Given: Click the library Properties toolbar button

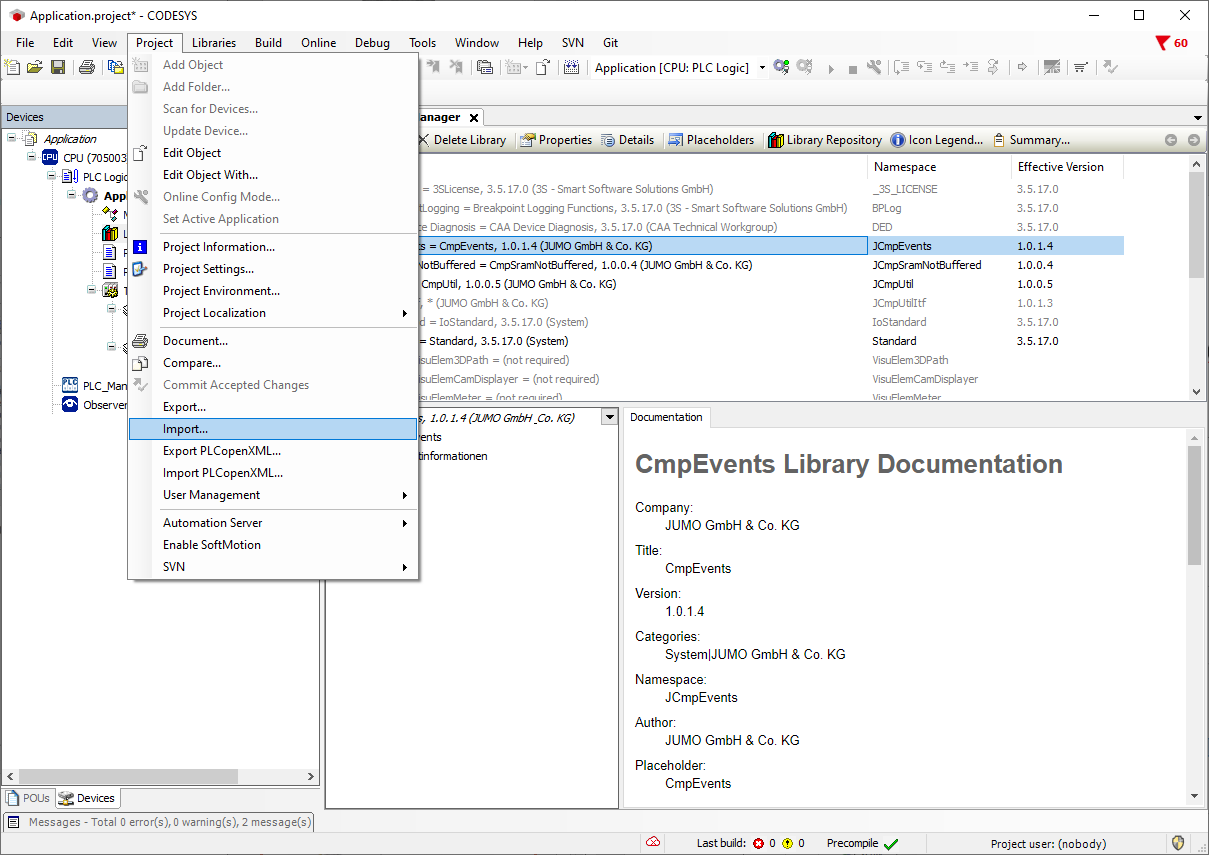Looking at the screenshot, I should click(x=556, y=140).
